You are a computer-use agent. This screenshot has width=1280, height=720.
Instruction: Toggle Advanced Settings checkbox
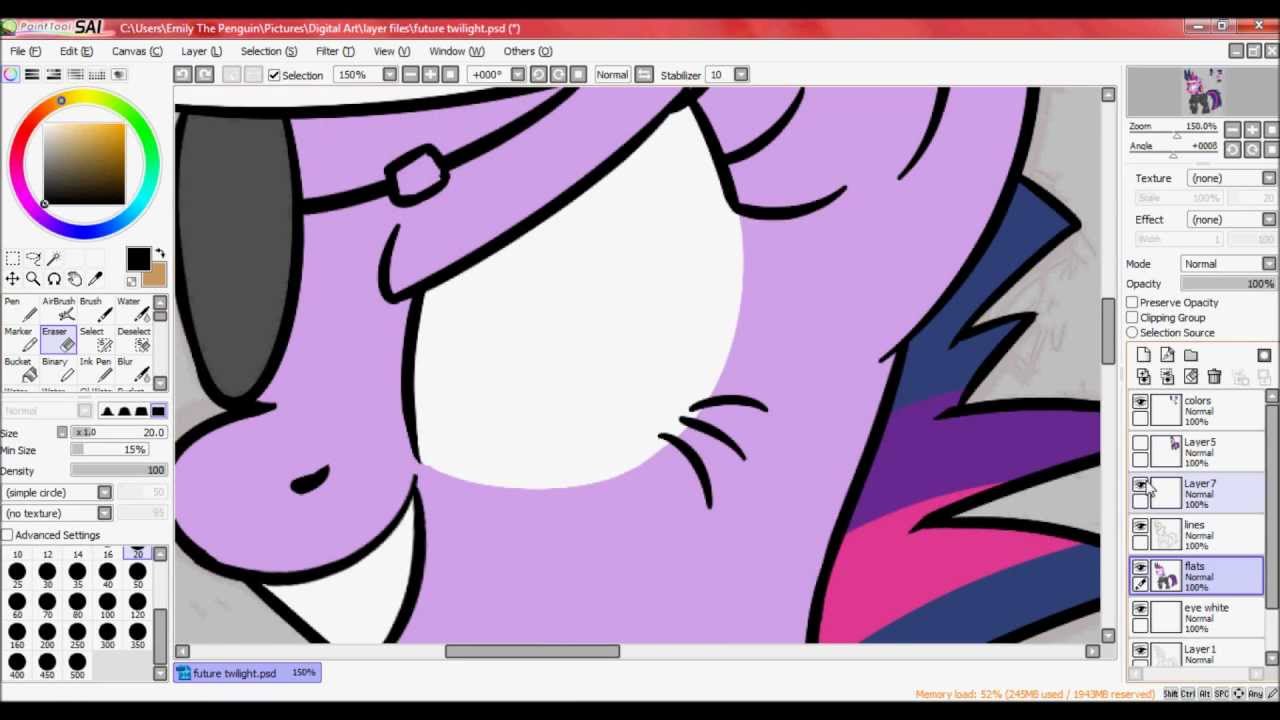(7, 535)
